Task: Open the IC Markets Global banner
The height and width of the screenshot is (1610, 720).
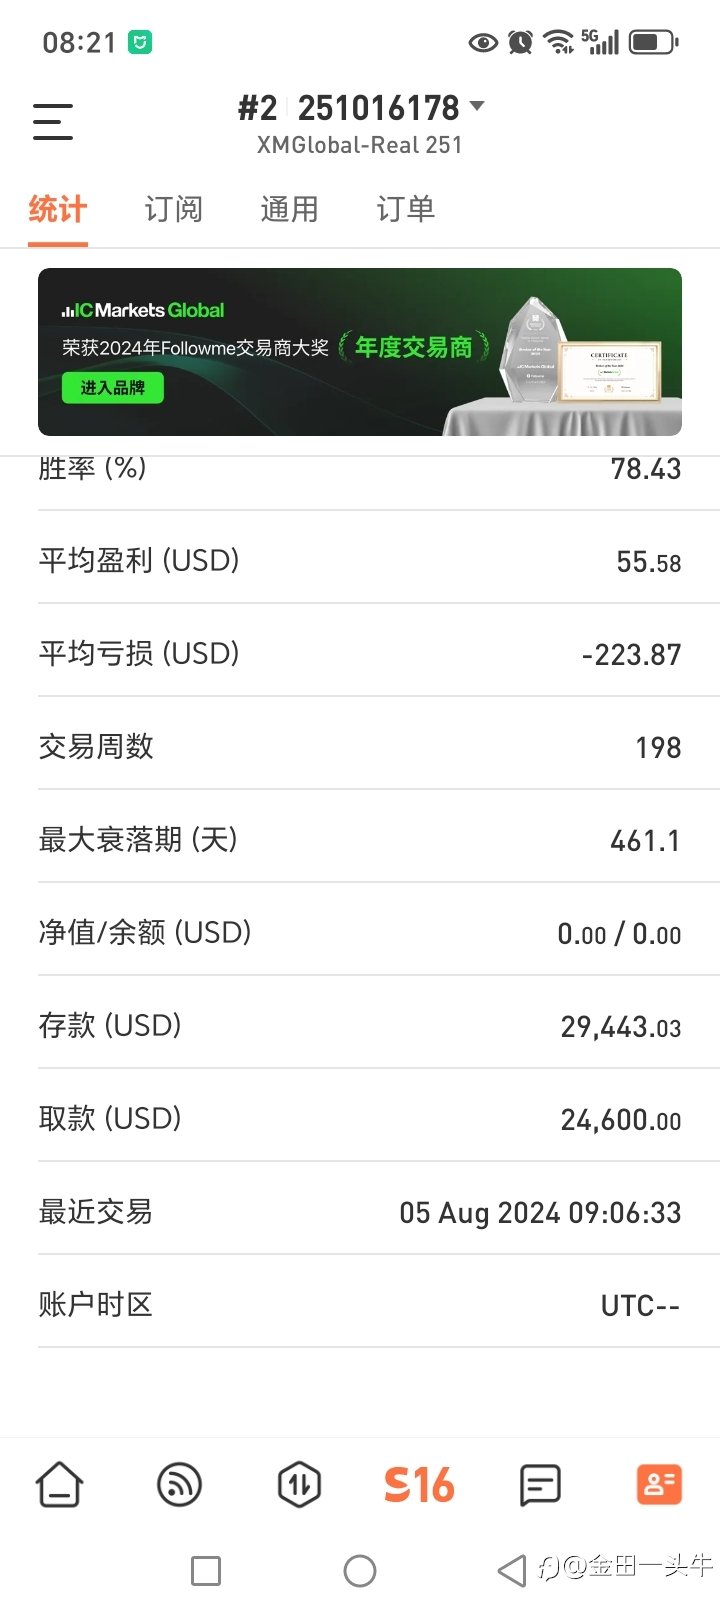Action: tap(360, 352)
